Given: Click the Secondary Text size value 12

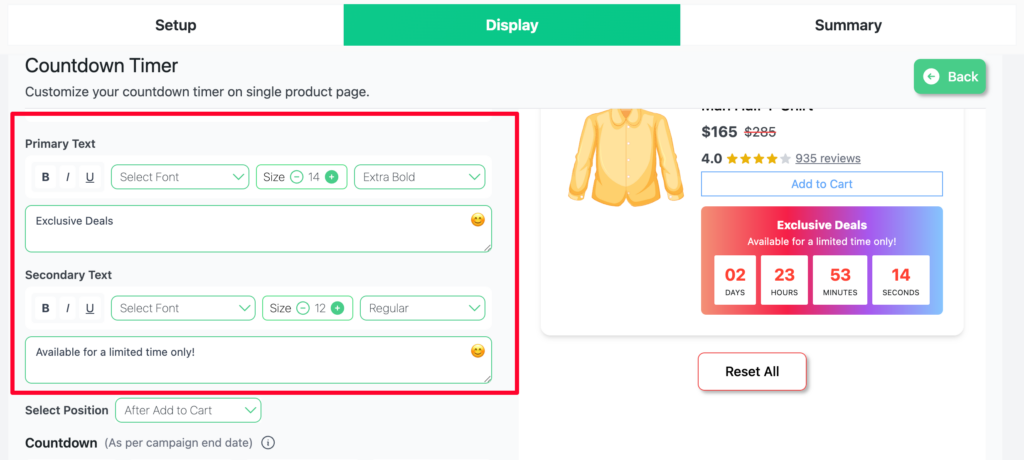Looking at the screenshot, I should (x=319, y=308).
